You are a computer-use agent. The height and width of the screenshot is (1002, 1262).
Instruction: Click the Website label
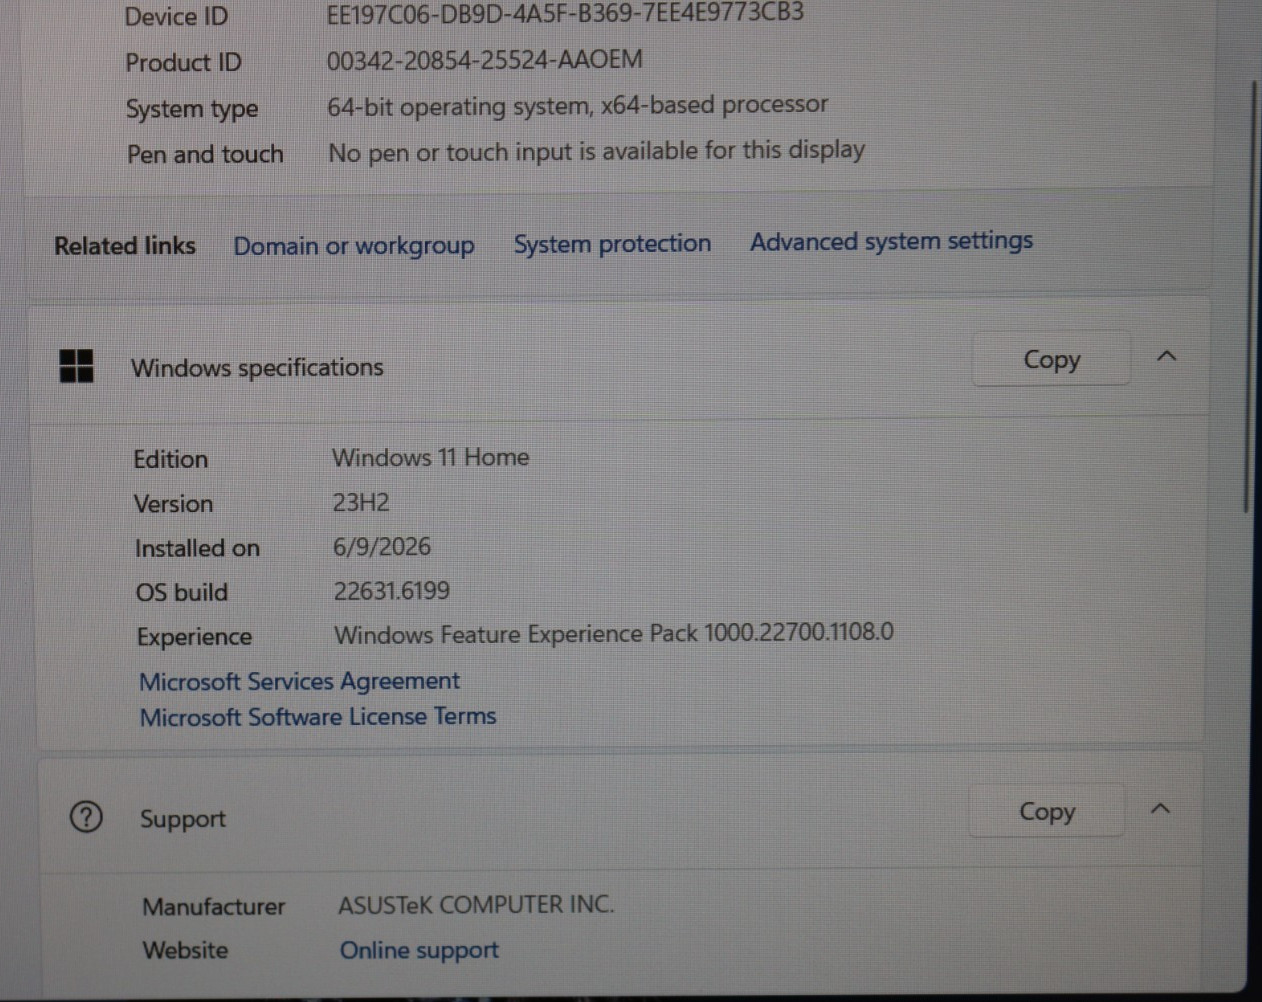coord(185,950)
